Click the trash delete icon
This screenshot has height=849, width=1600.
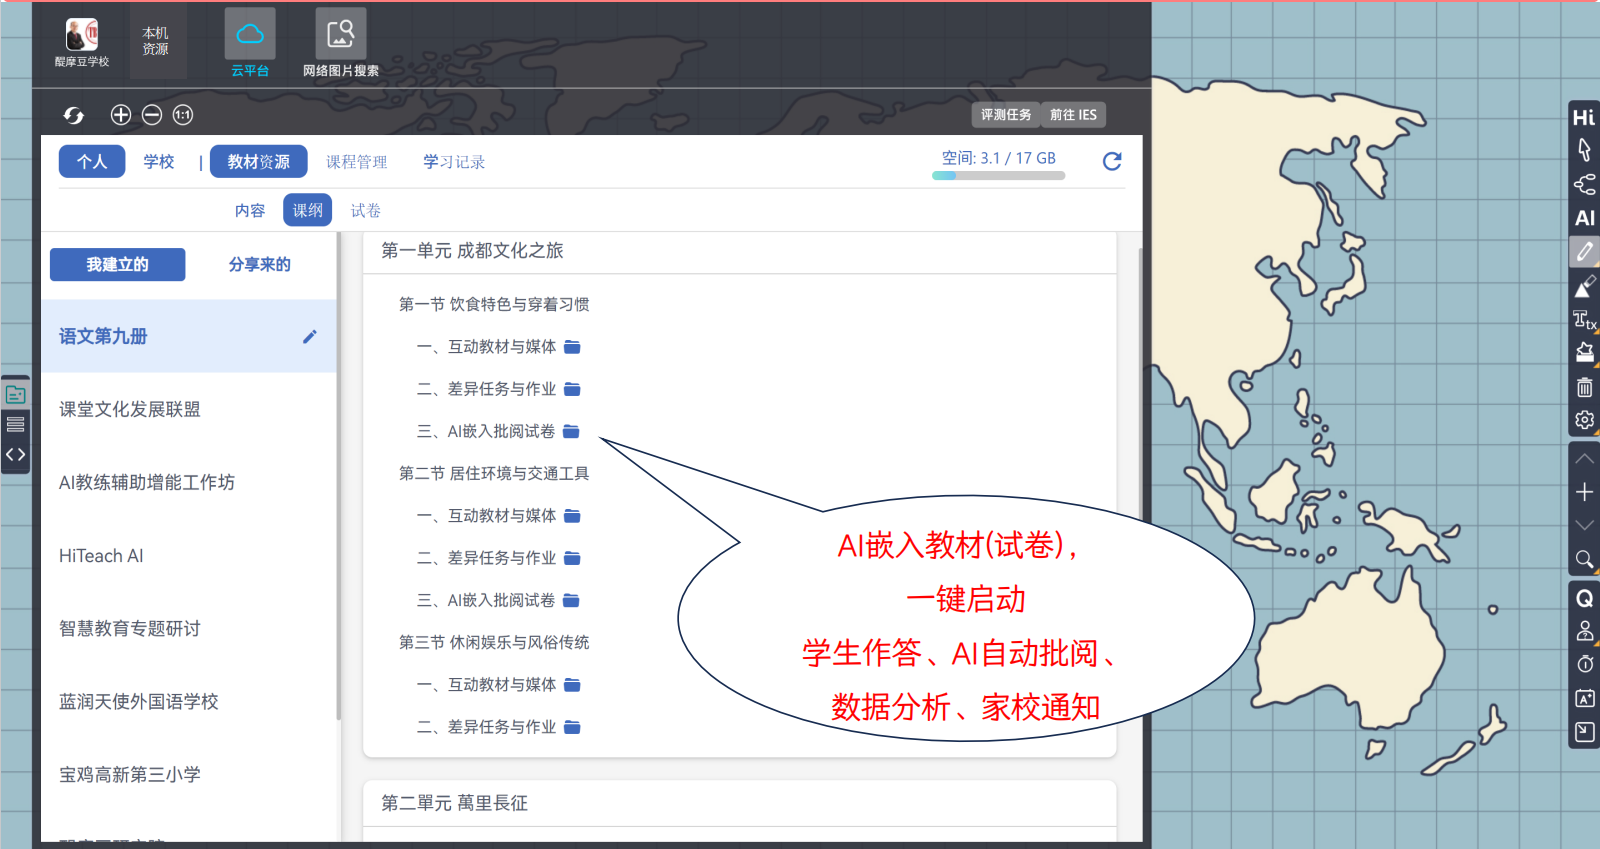pyautogui.click(x=1584, y=387)
